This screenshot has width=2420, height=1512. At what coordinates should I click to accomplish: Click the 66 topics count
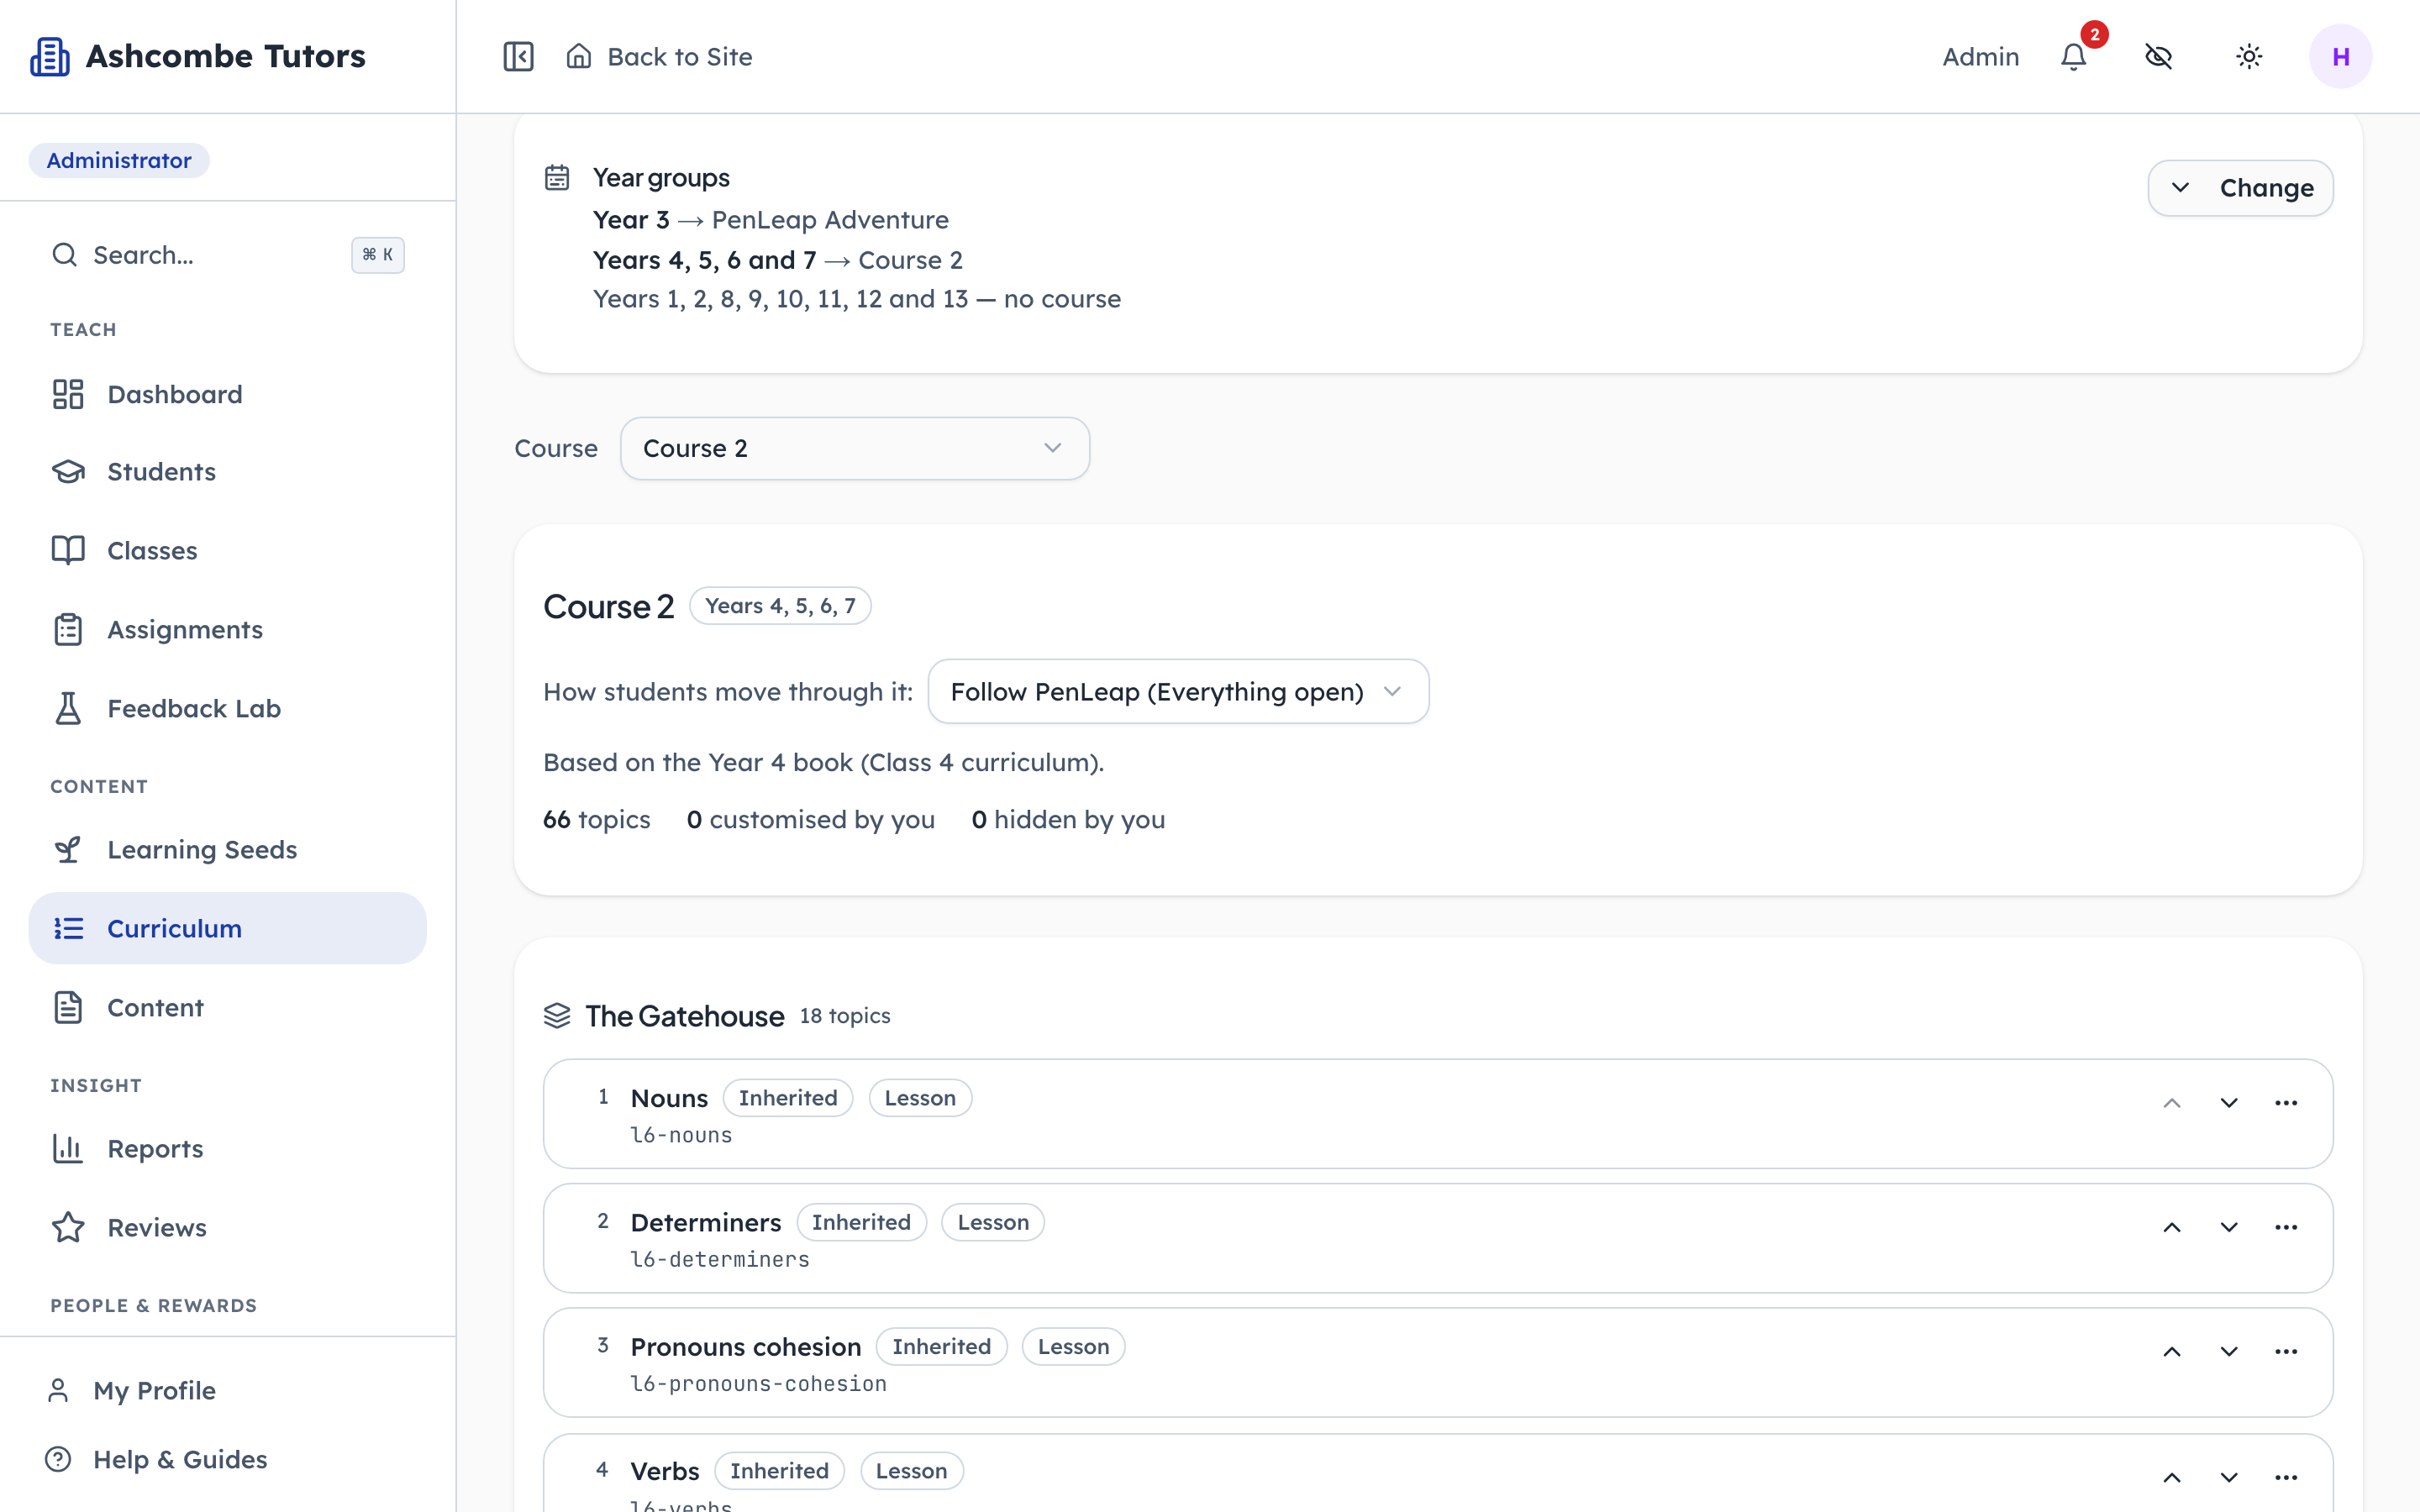coord(597,819)
